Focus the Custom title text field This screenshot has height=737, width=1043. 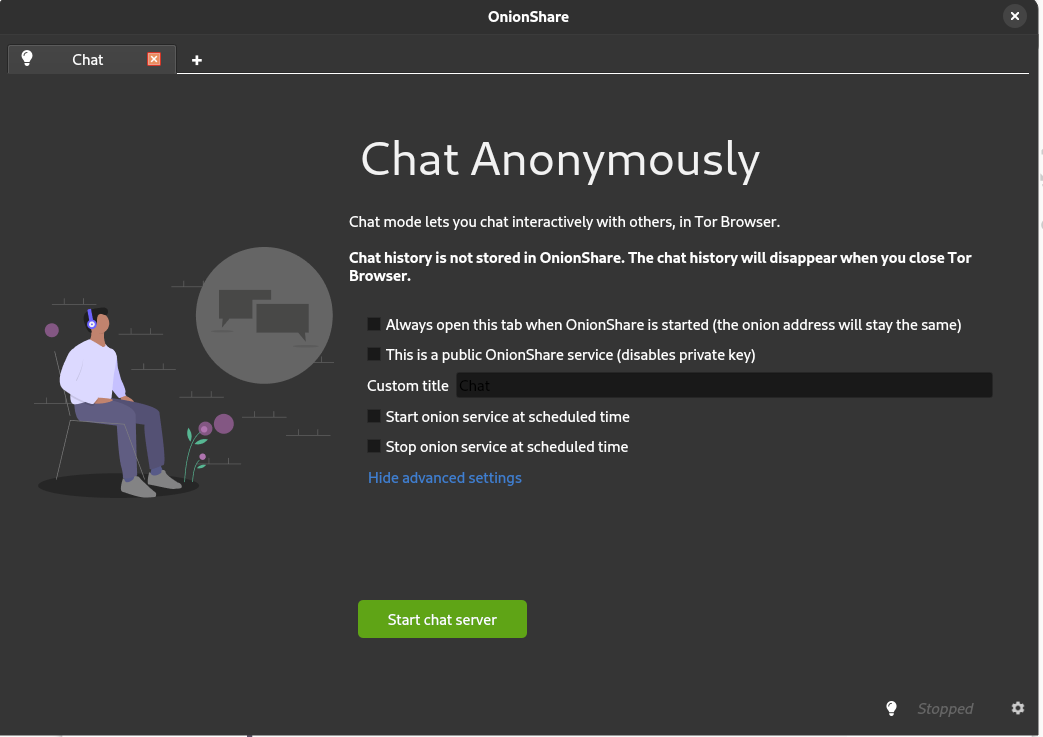(x=724, y=385)
